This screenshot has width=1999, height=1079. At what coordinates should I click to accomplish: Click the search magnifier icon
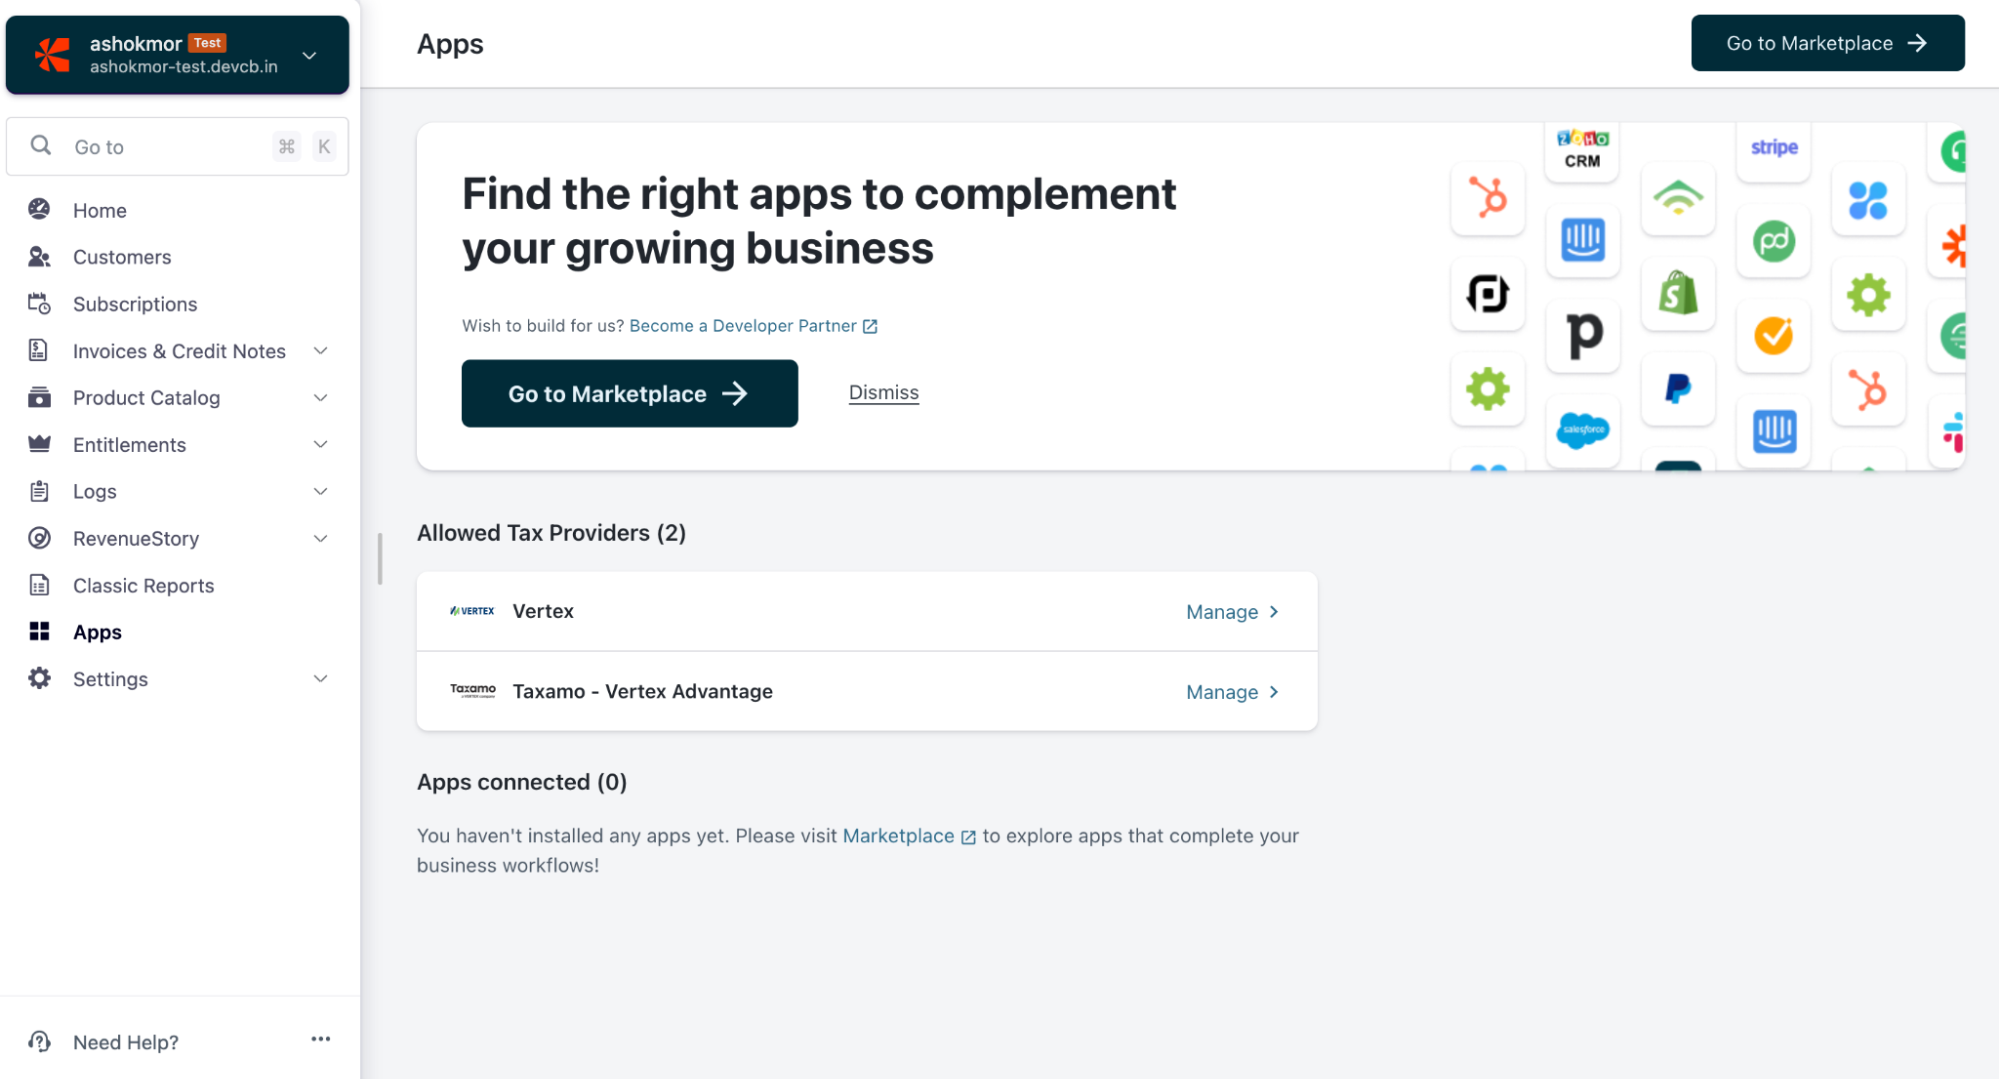(41, 146)
